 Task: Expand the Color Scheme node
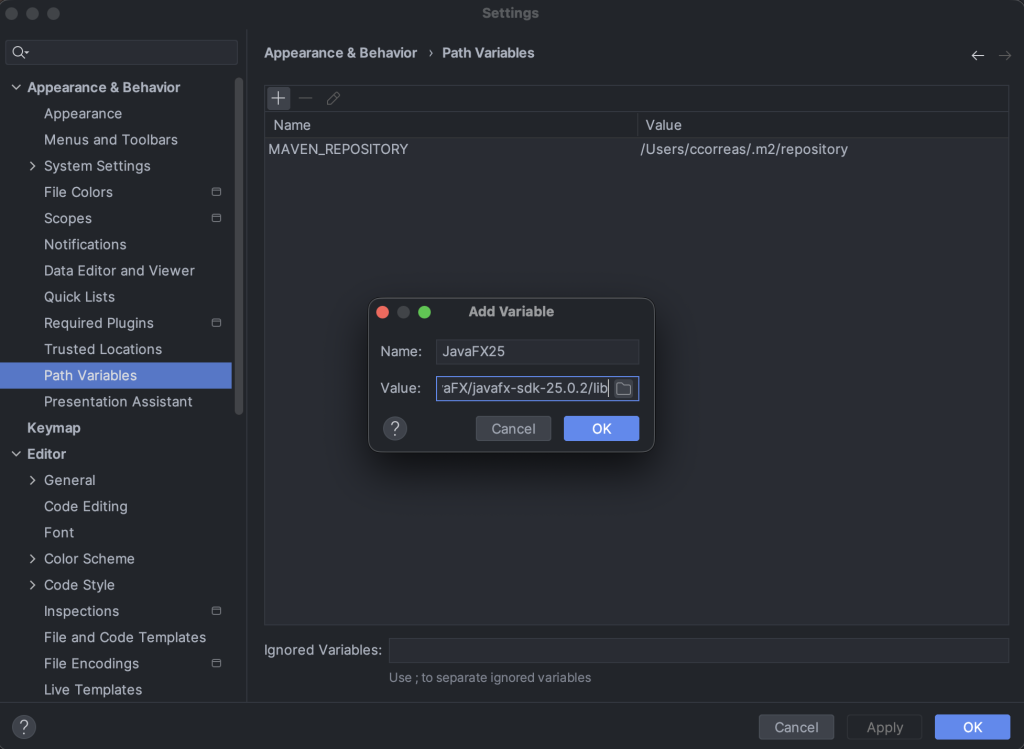[x=33, y=558]
